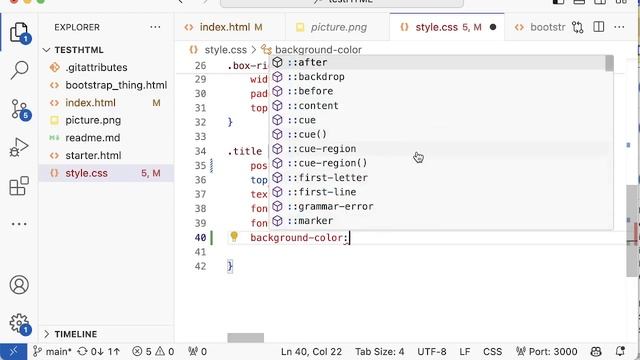Expand the TIMELINE section
640x360 pixels.
click(x=106, y=334)
